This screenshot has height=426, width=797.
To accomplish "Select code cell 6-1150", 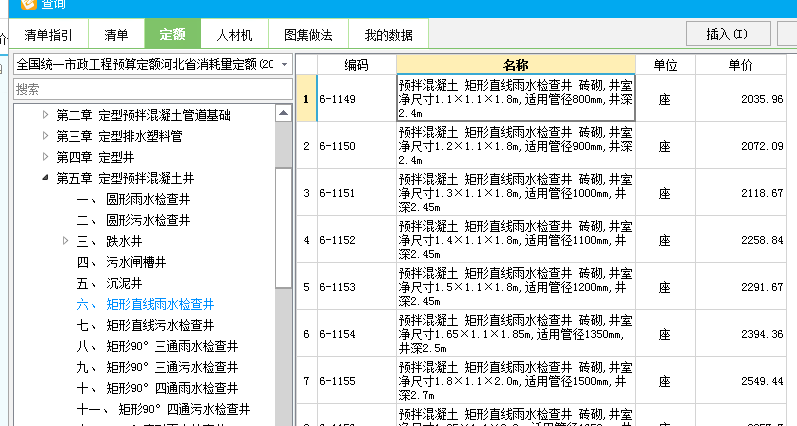I will (x=356, y=146).
